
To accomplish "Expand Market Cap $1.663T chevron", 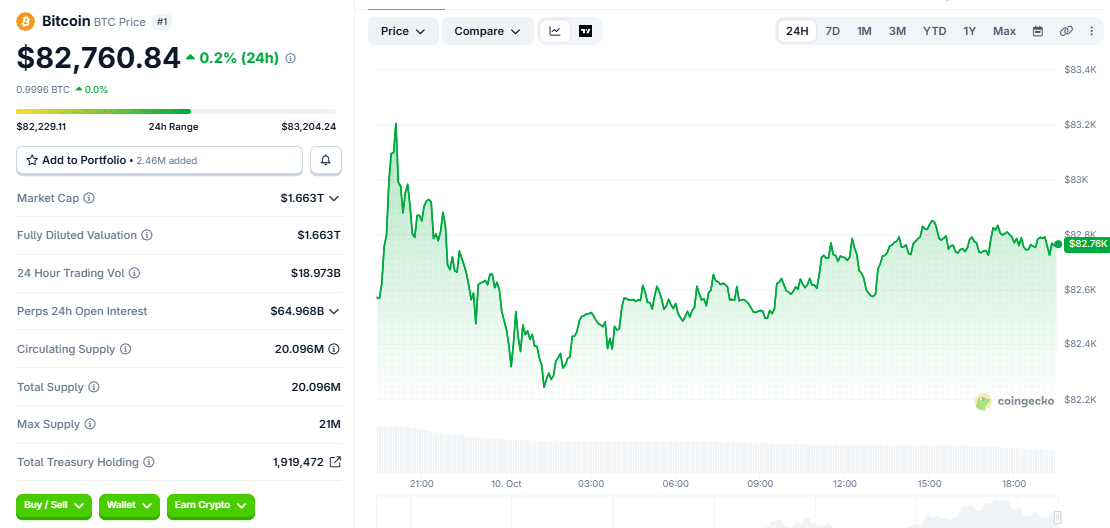I will (x=334, y=198).
